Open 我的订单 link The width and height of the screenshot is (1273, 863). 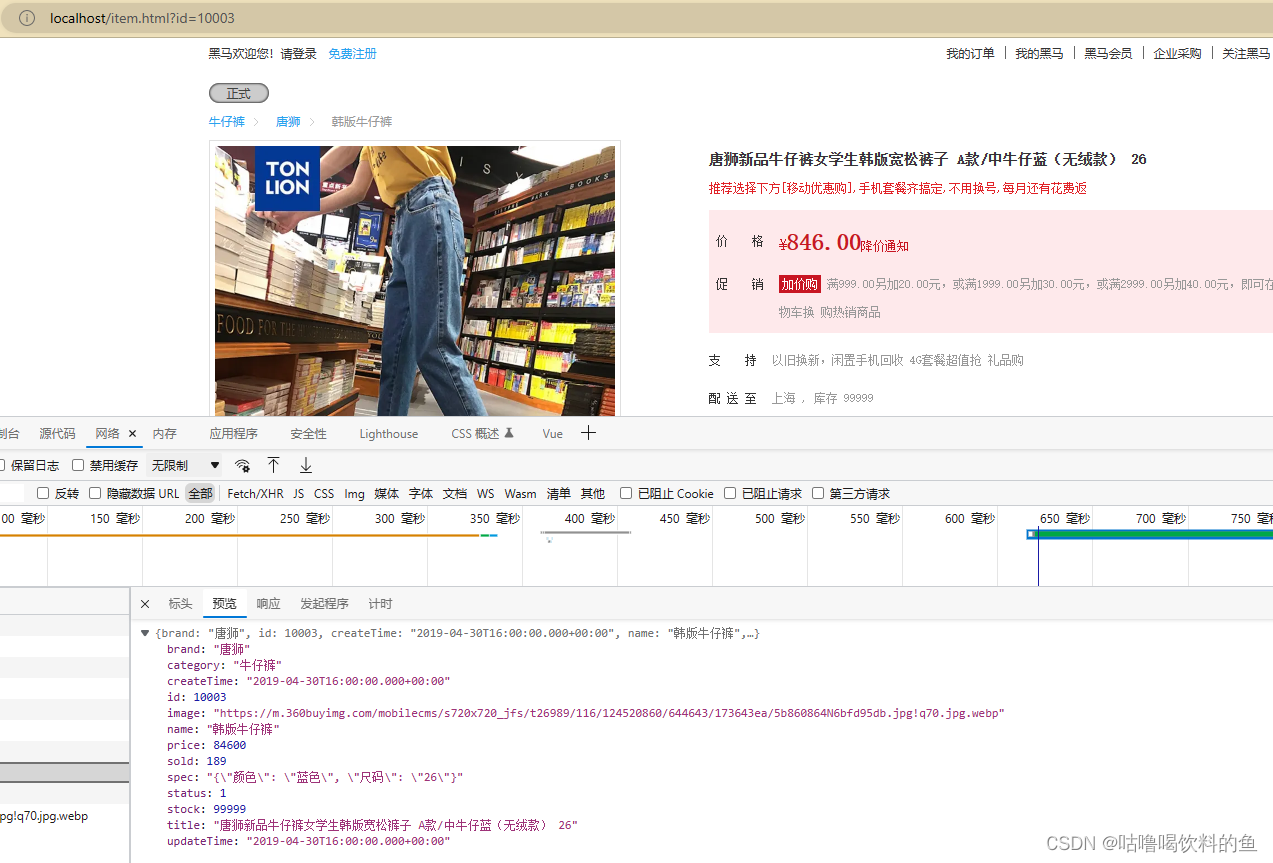pyautogui.click(x=970, y=54)
